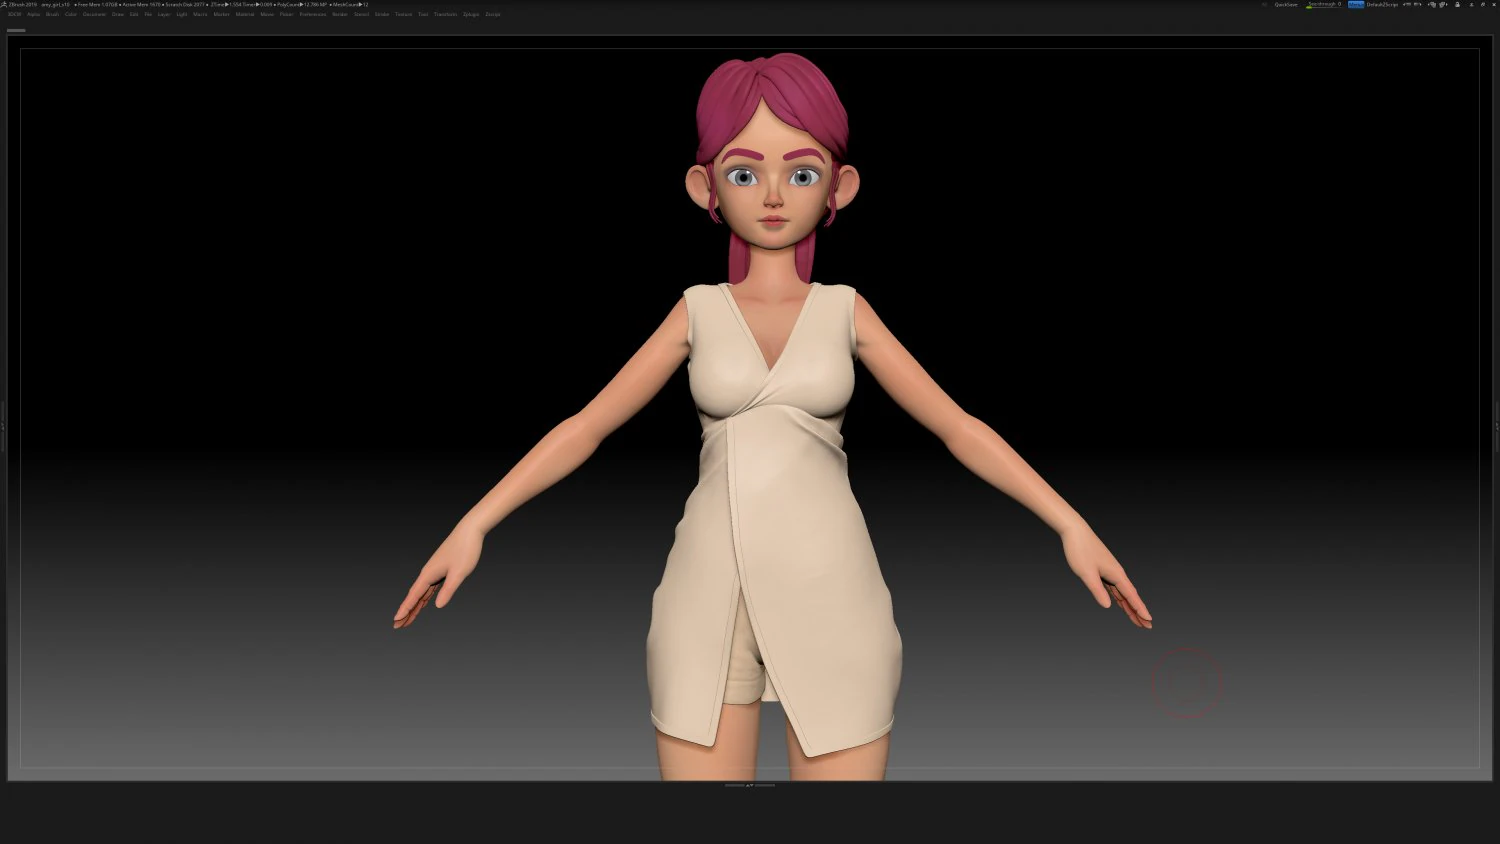Click the undo left-arrow icon in the title bar
The width and height of the screenshot is (1500, 844).
pos(1407,4)
